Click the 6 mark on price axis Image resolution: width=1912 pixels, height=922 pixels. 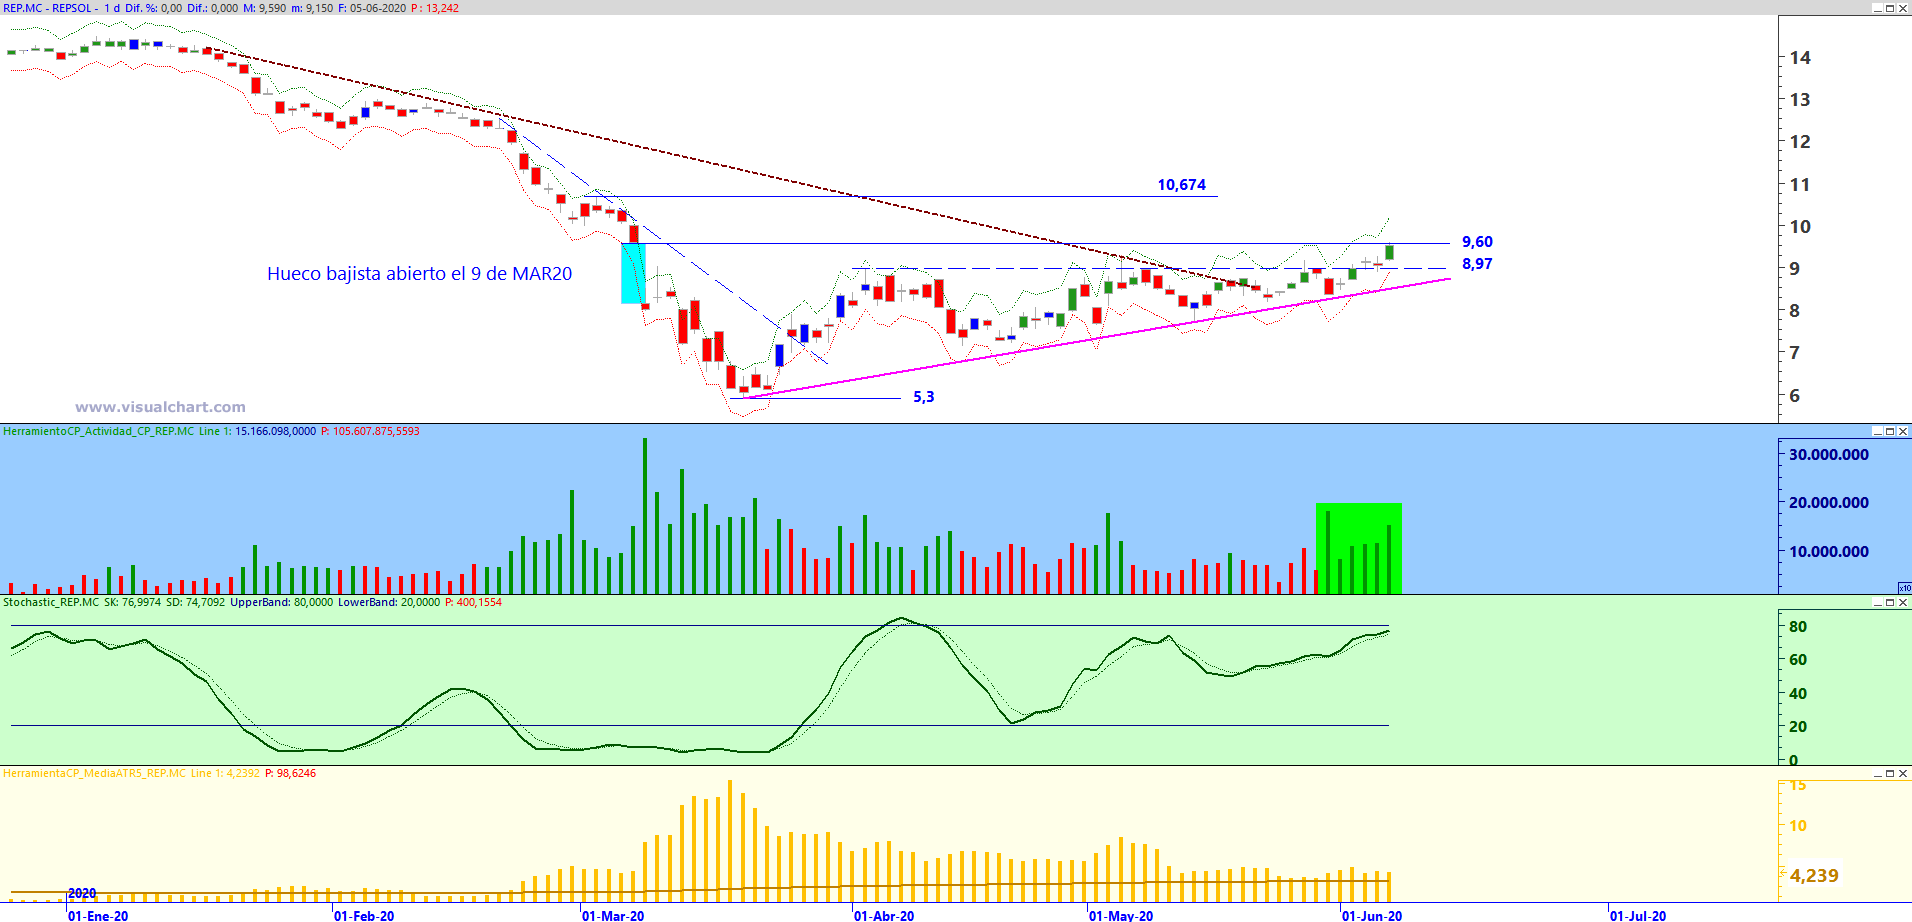pyautogui.click(x=1795, y=396)
